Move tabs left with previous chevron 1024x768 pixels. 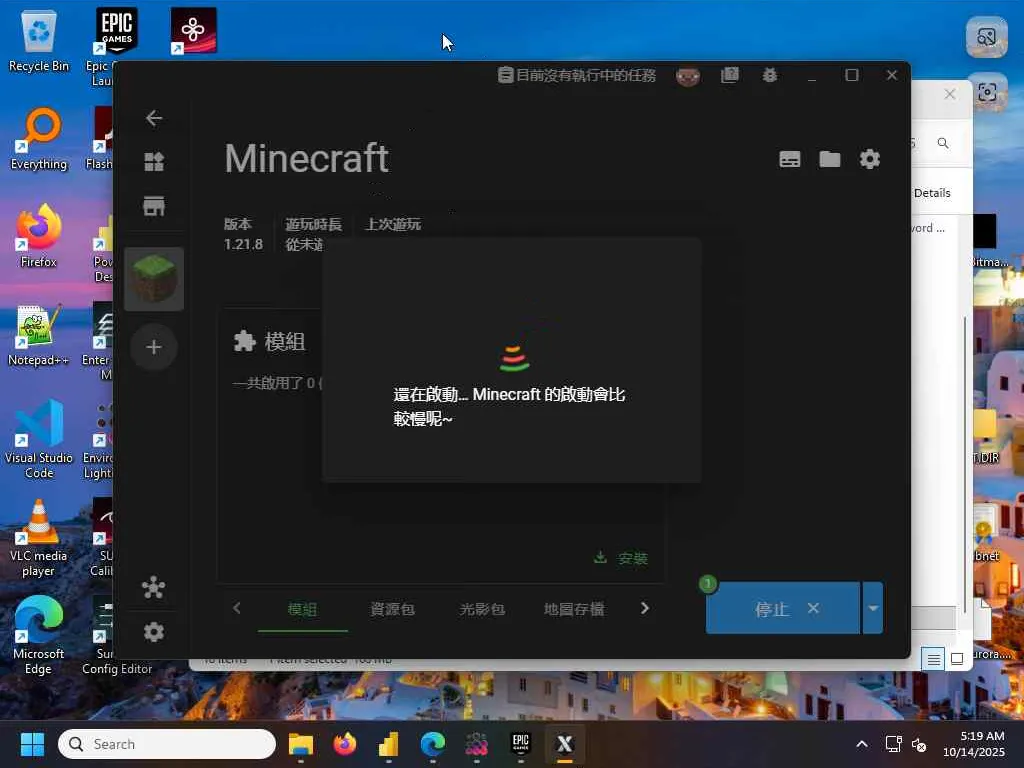236,608
